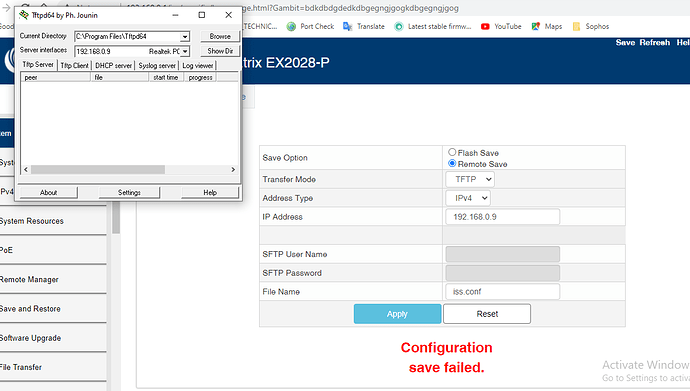Open Save and Restore menu item
This screenshot has height=391, width=690.
pos(53,308)
